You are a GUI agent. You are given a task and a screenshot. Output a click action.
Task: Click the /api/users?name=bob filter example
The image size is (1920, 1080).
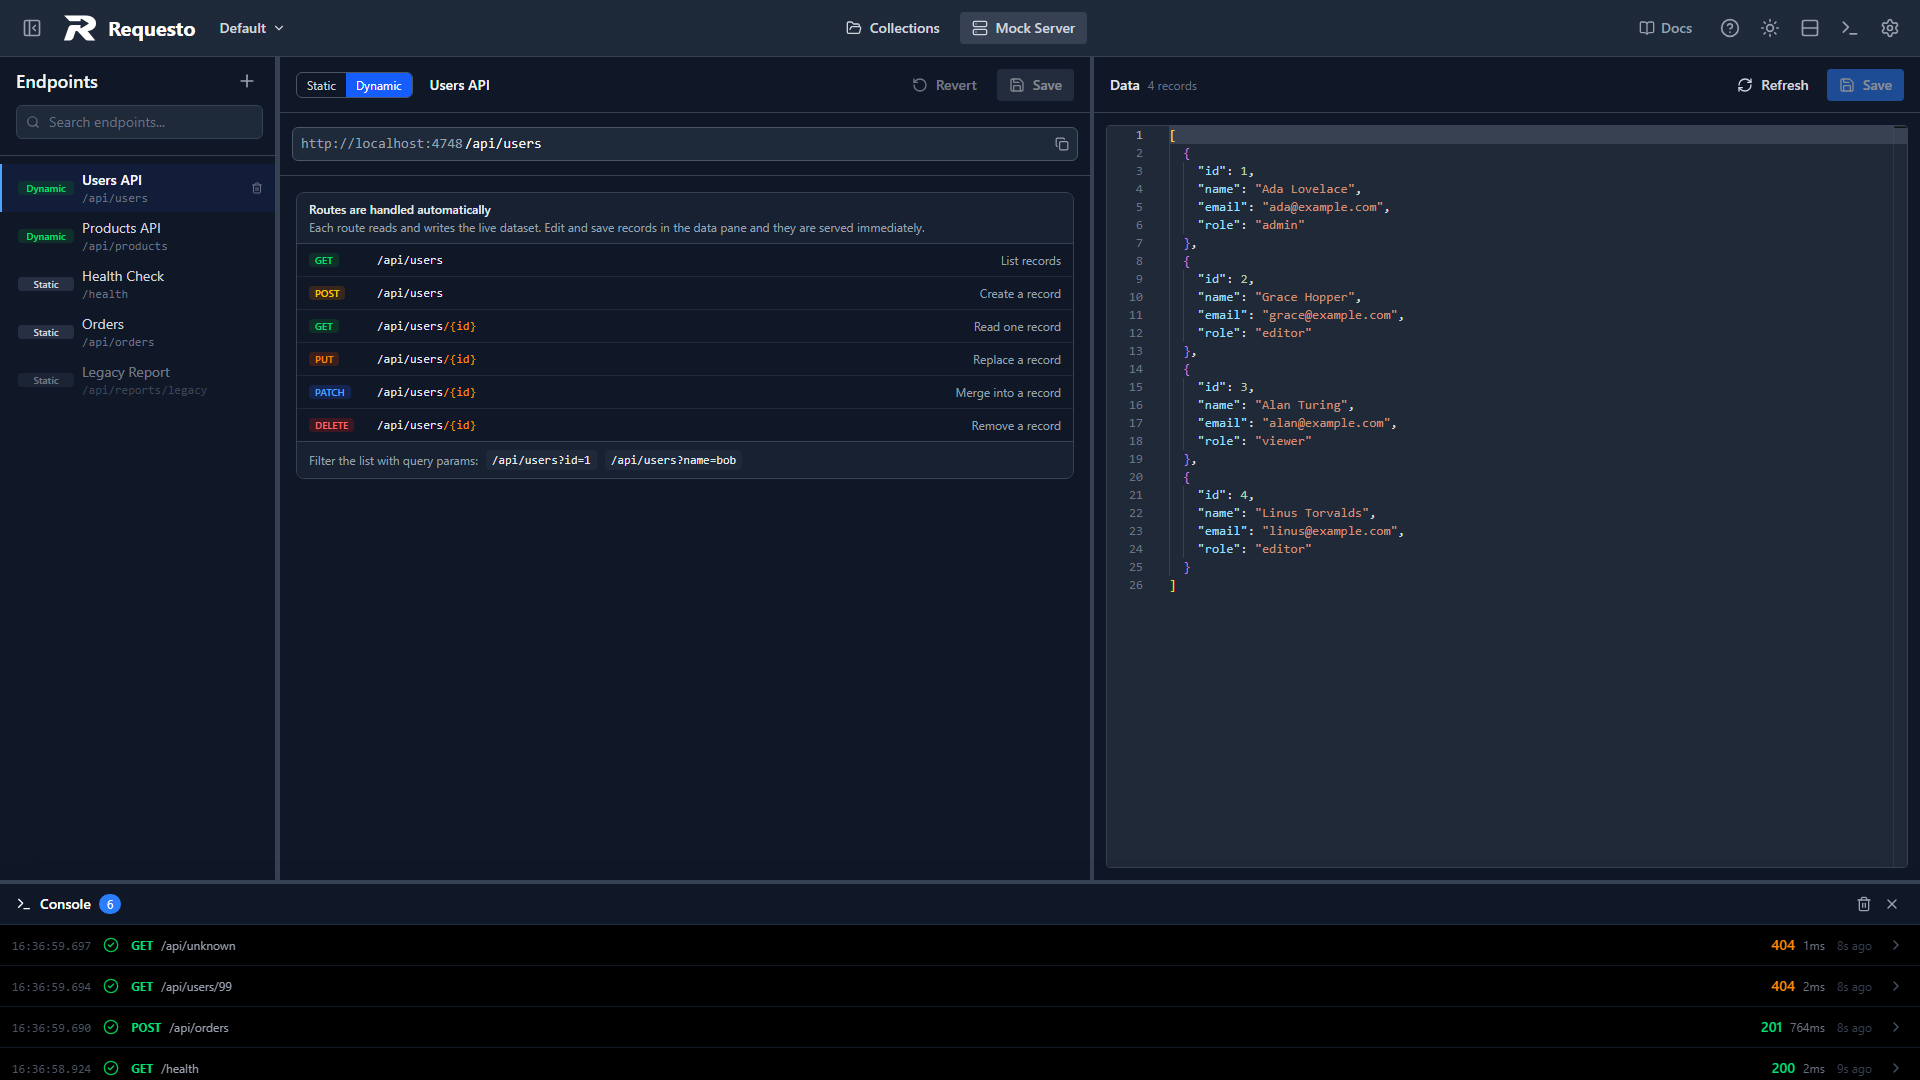(x=673, y=460)
